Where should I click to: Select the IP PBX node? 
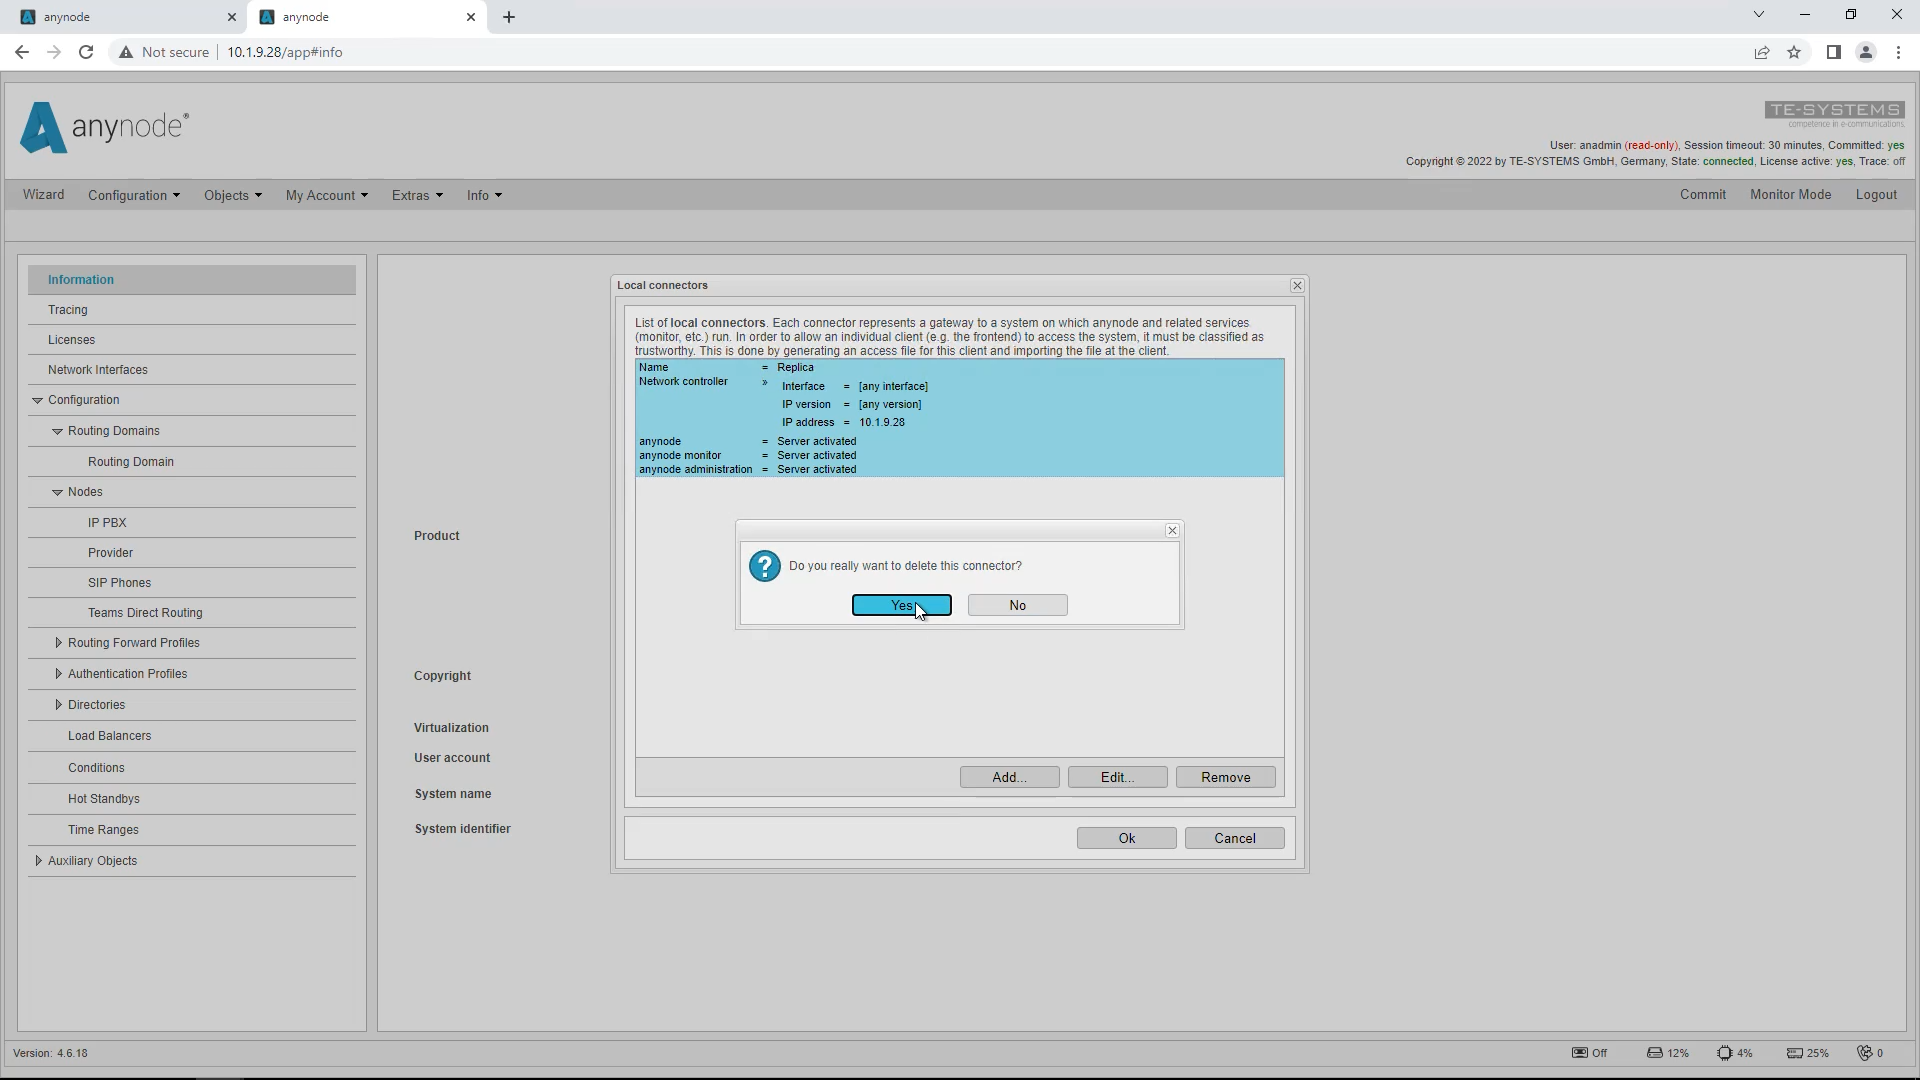pos(192,523)
